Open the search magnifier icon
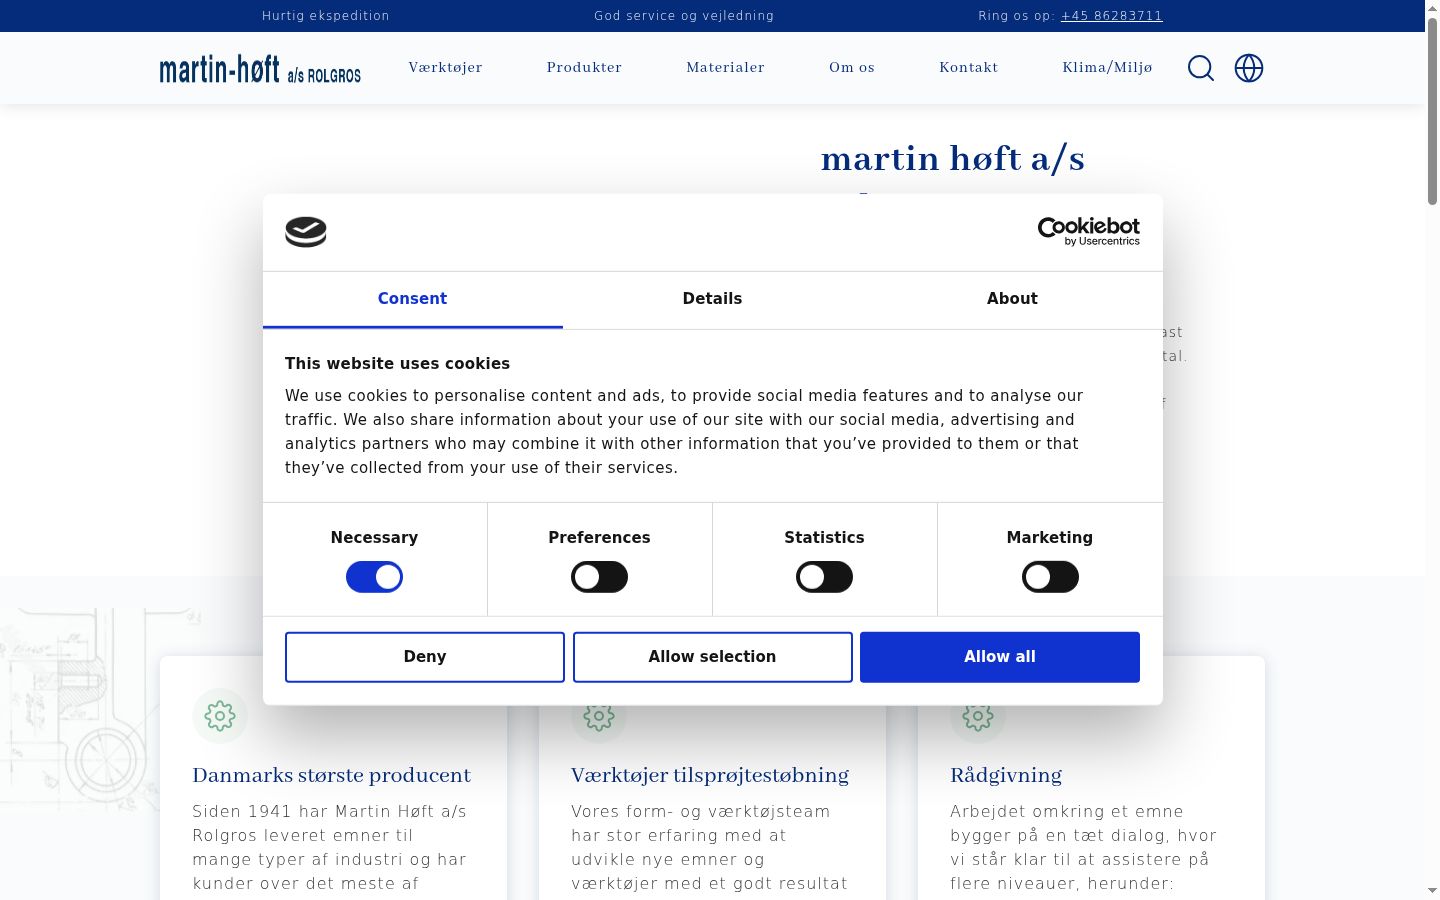 tap(1201, 68)
